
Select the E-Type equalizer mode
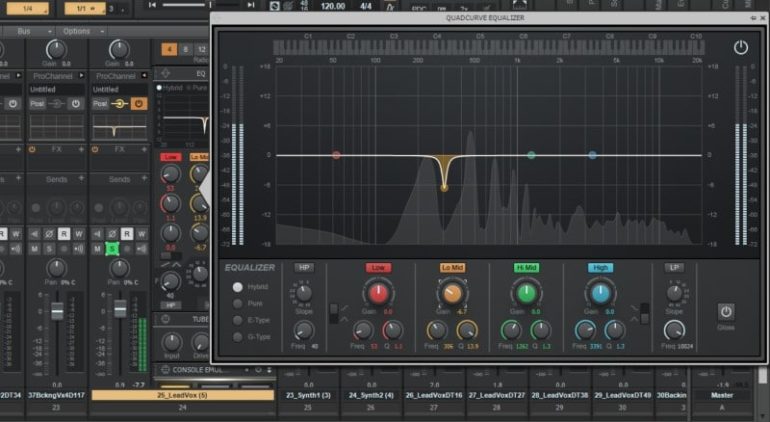pos(237,320)
